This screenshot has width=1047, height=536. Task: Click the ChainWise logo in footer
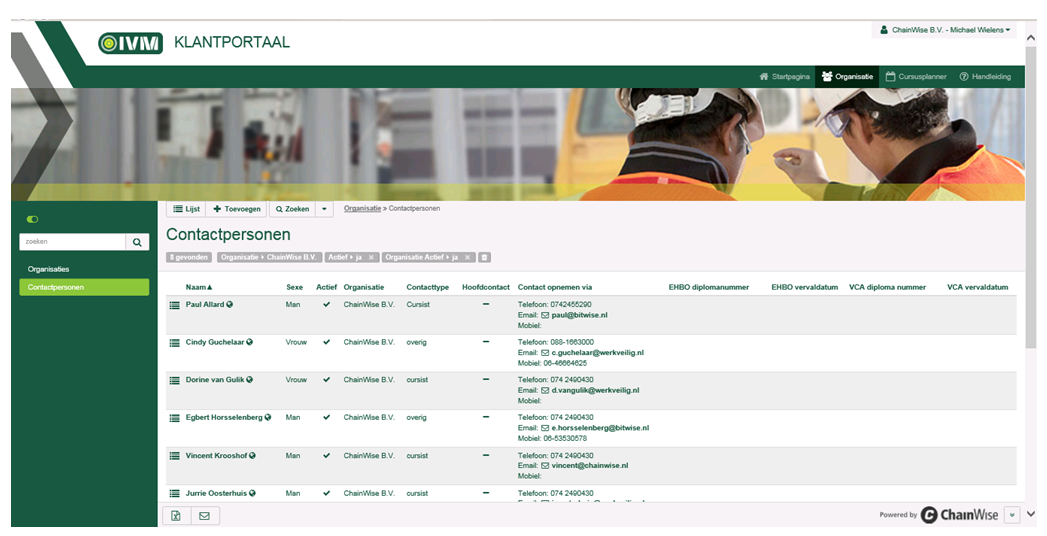[960, 515]
